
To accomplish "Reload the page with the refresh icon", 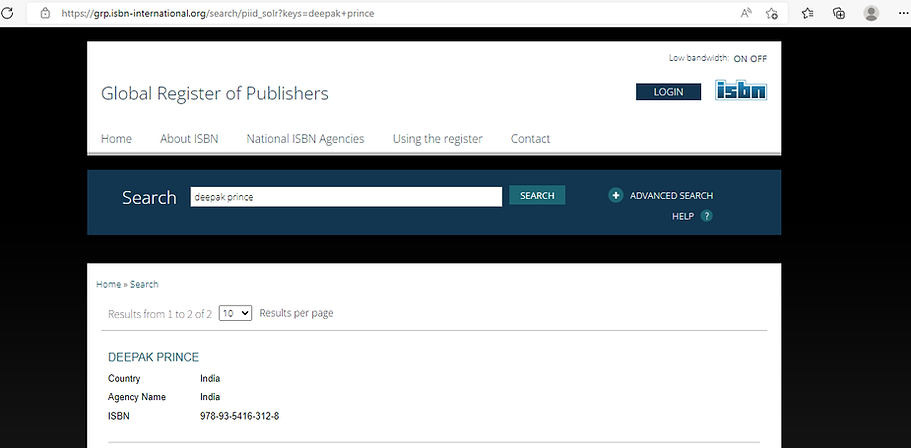I will tap(6, 13).
